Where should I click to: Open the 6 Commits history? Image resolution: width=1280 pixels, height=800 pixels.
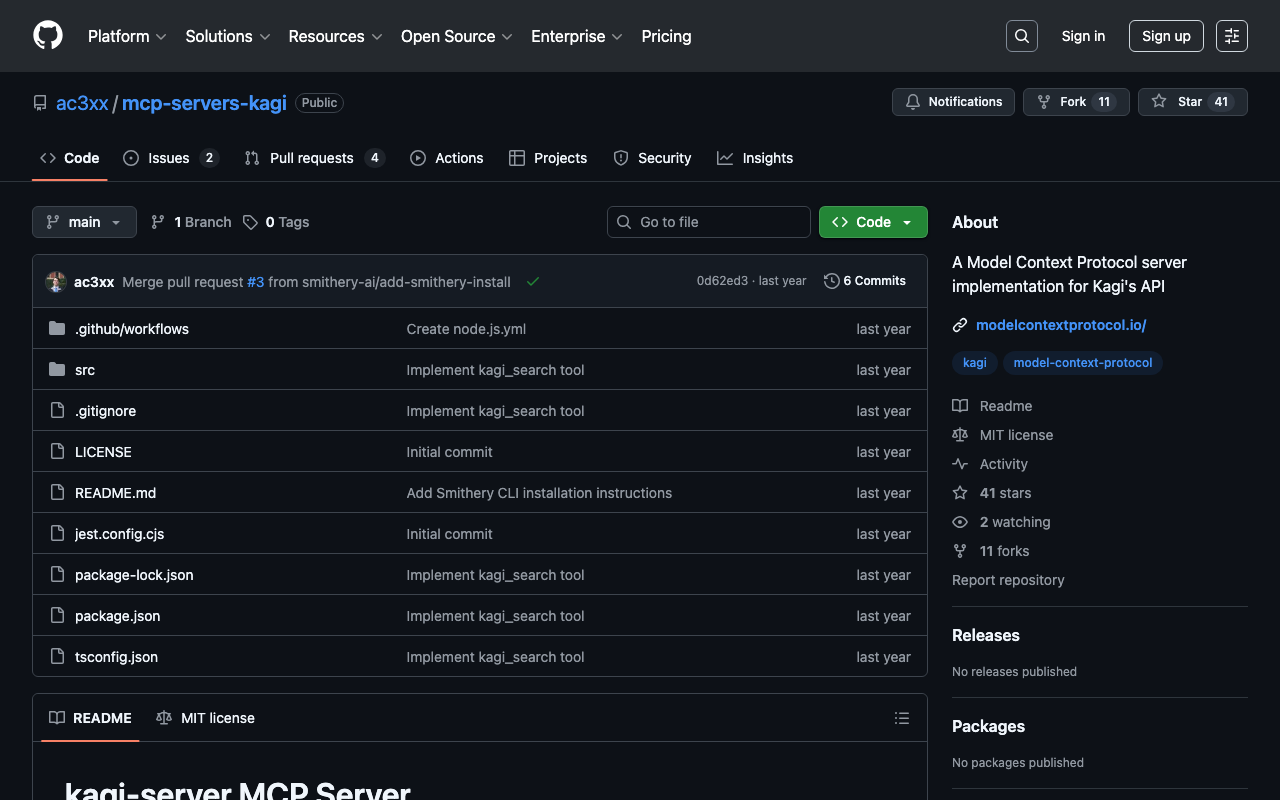pos(865,281)
